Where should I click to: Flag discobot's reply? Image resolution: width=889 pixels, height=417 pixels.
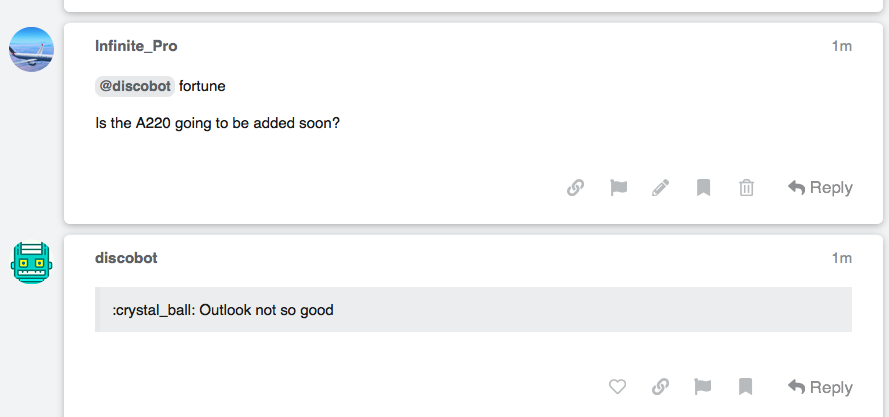click(x=703, y=387)
